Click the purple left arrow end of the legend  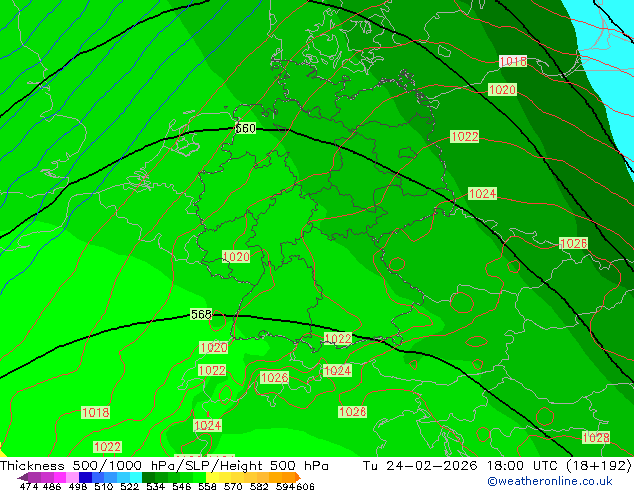click(23, 477)
